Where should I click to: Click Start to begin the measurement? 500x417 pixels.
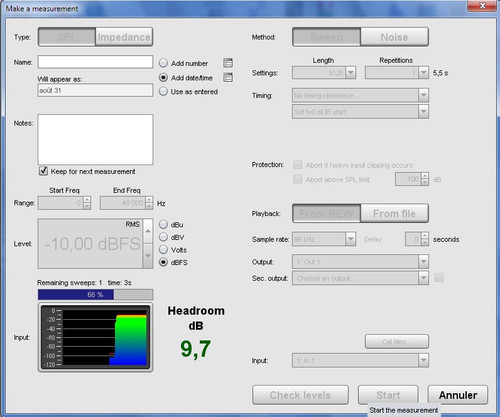(388, 395)
